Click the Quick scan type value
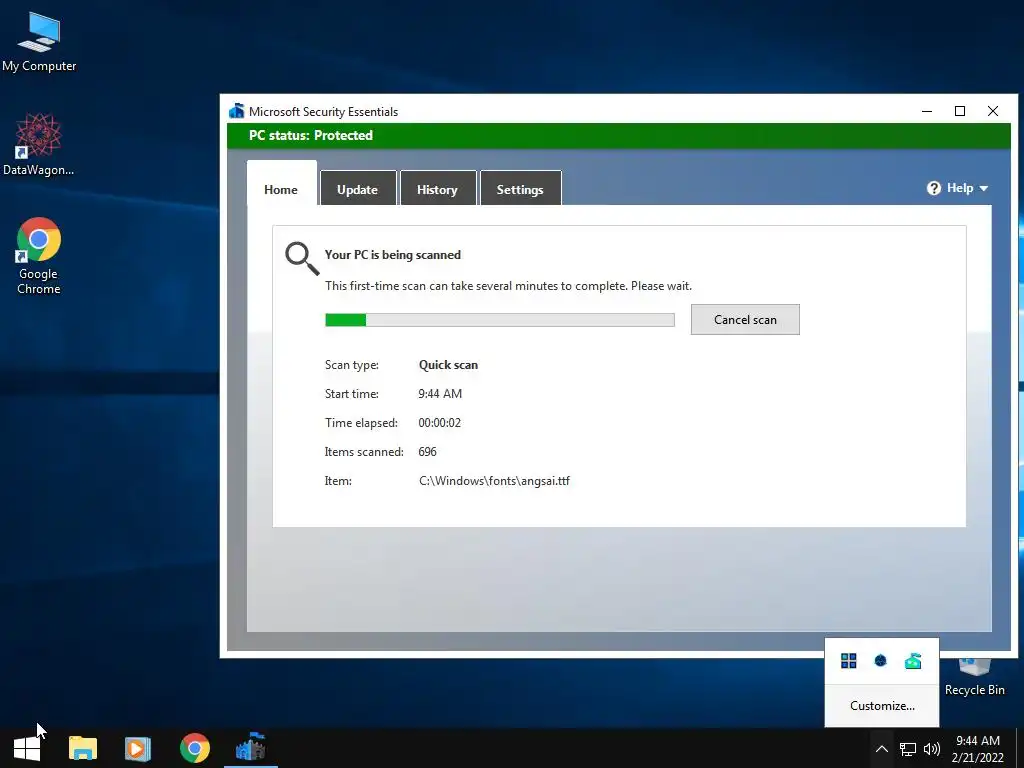Image resolution: width=1024 pixels, height=768 pixels. tap(448, 365)
